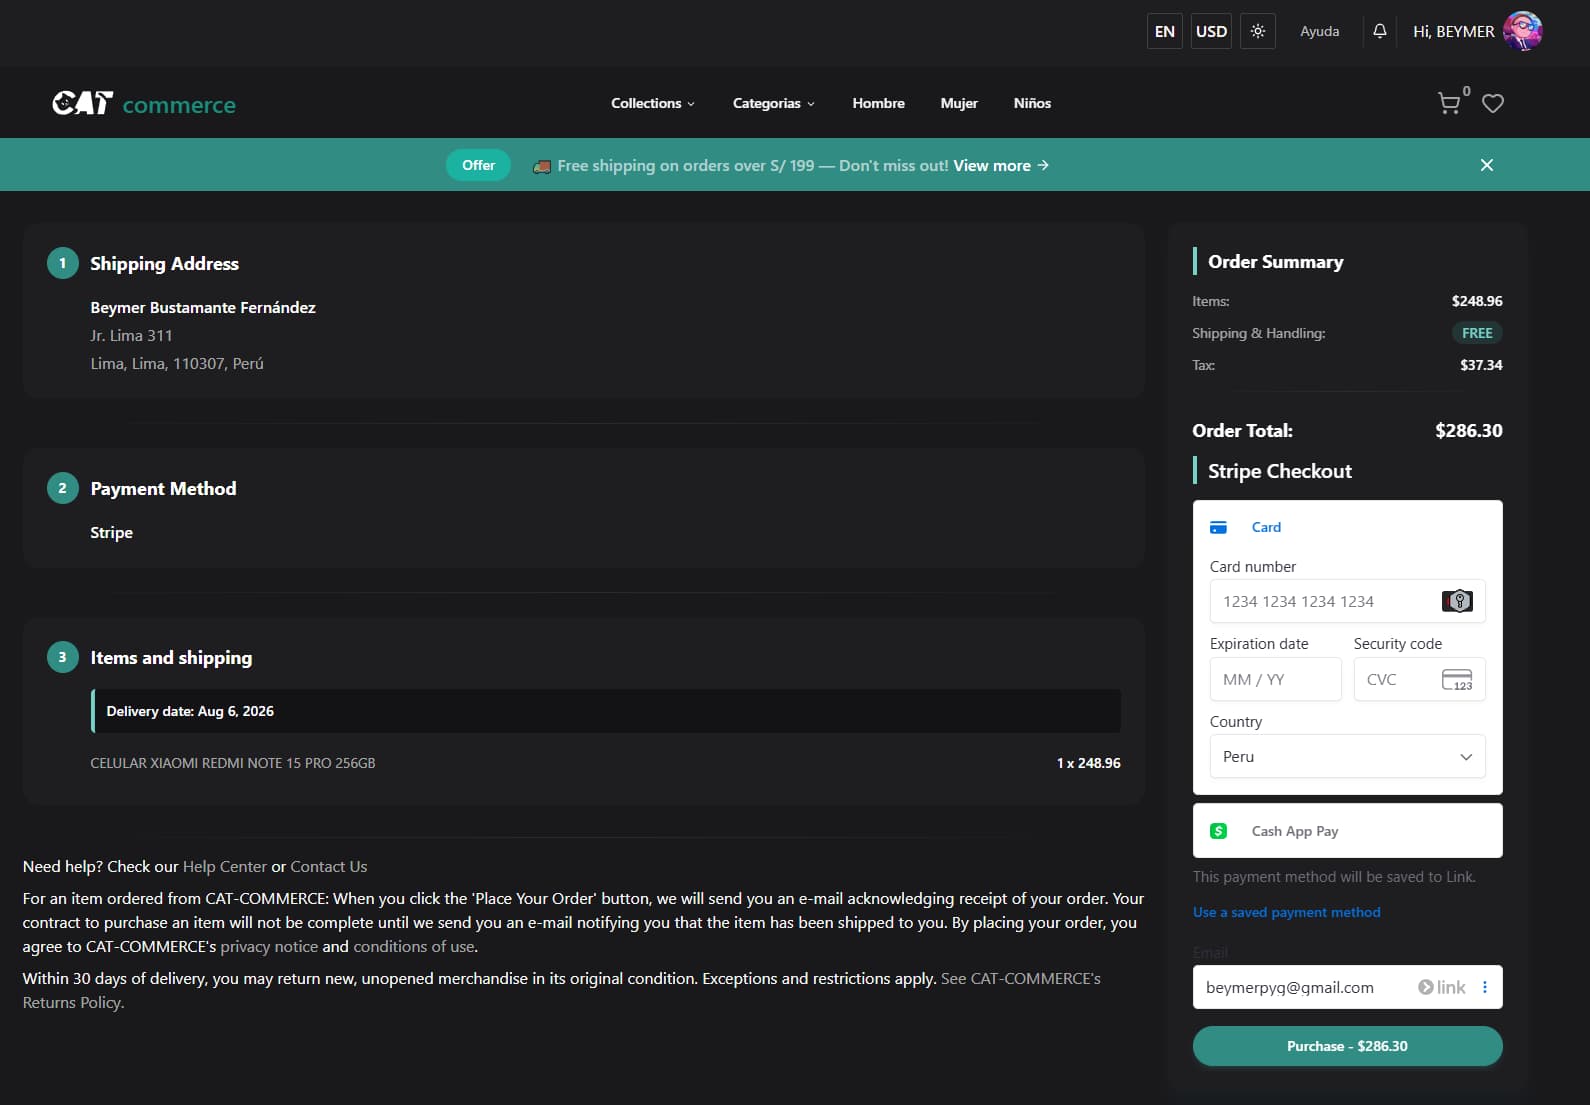Click Use a saved payment method
The height and width of the screenshot is (1105, 1590).
coord(1286,912)
